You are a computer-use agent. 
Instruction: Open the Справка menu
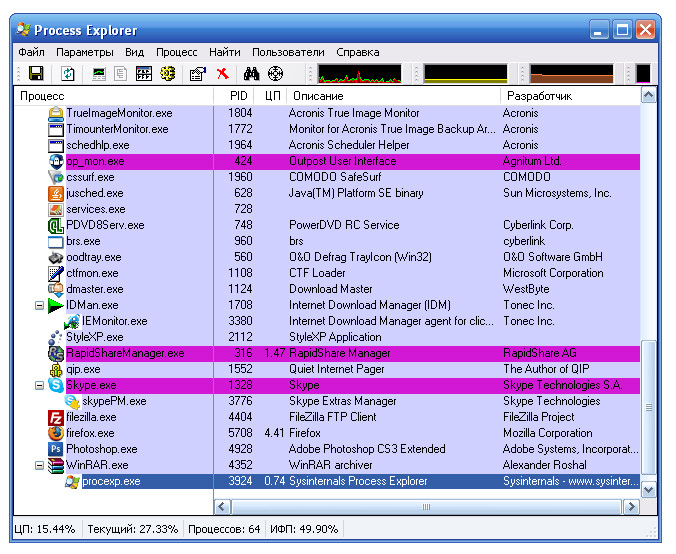pyautogui.click(x=358, y=52)
